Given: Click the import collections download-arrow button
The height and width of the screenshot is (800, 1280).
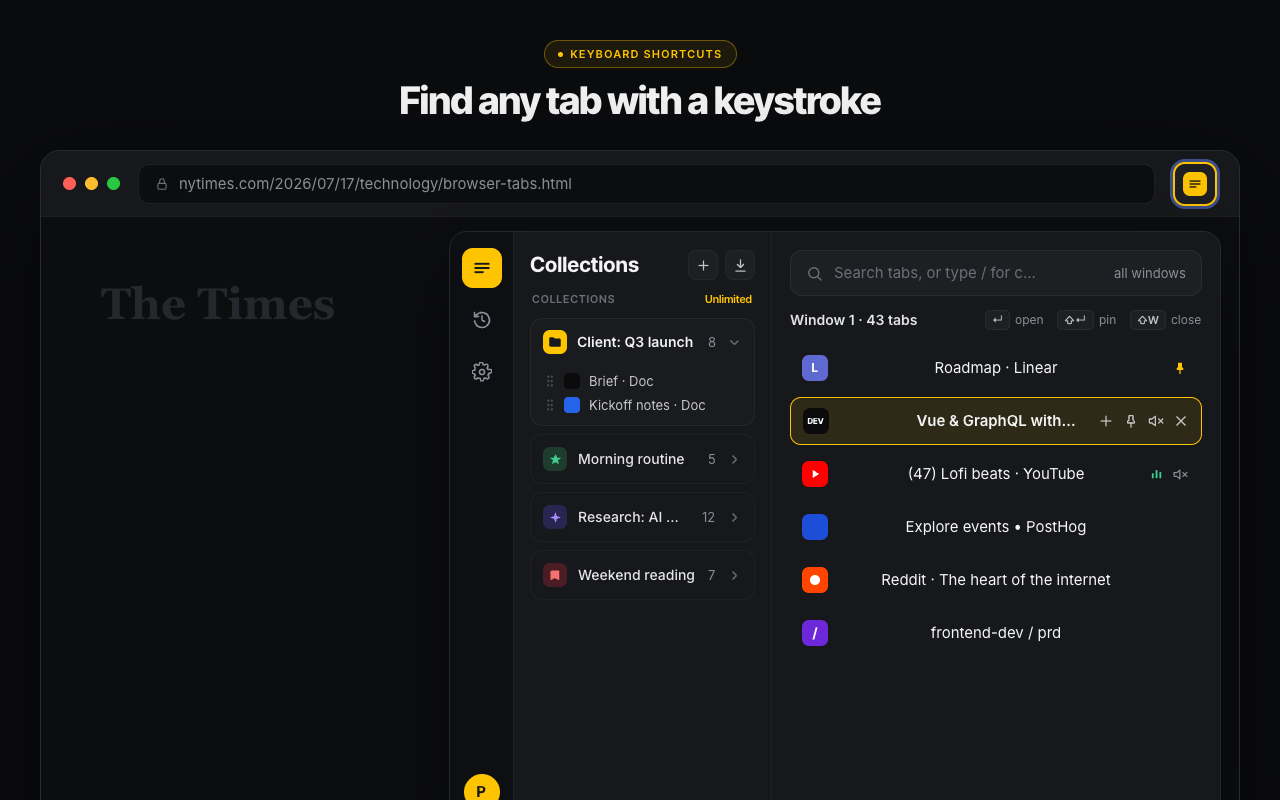Looking at the screenshot, I should (740, 265).
